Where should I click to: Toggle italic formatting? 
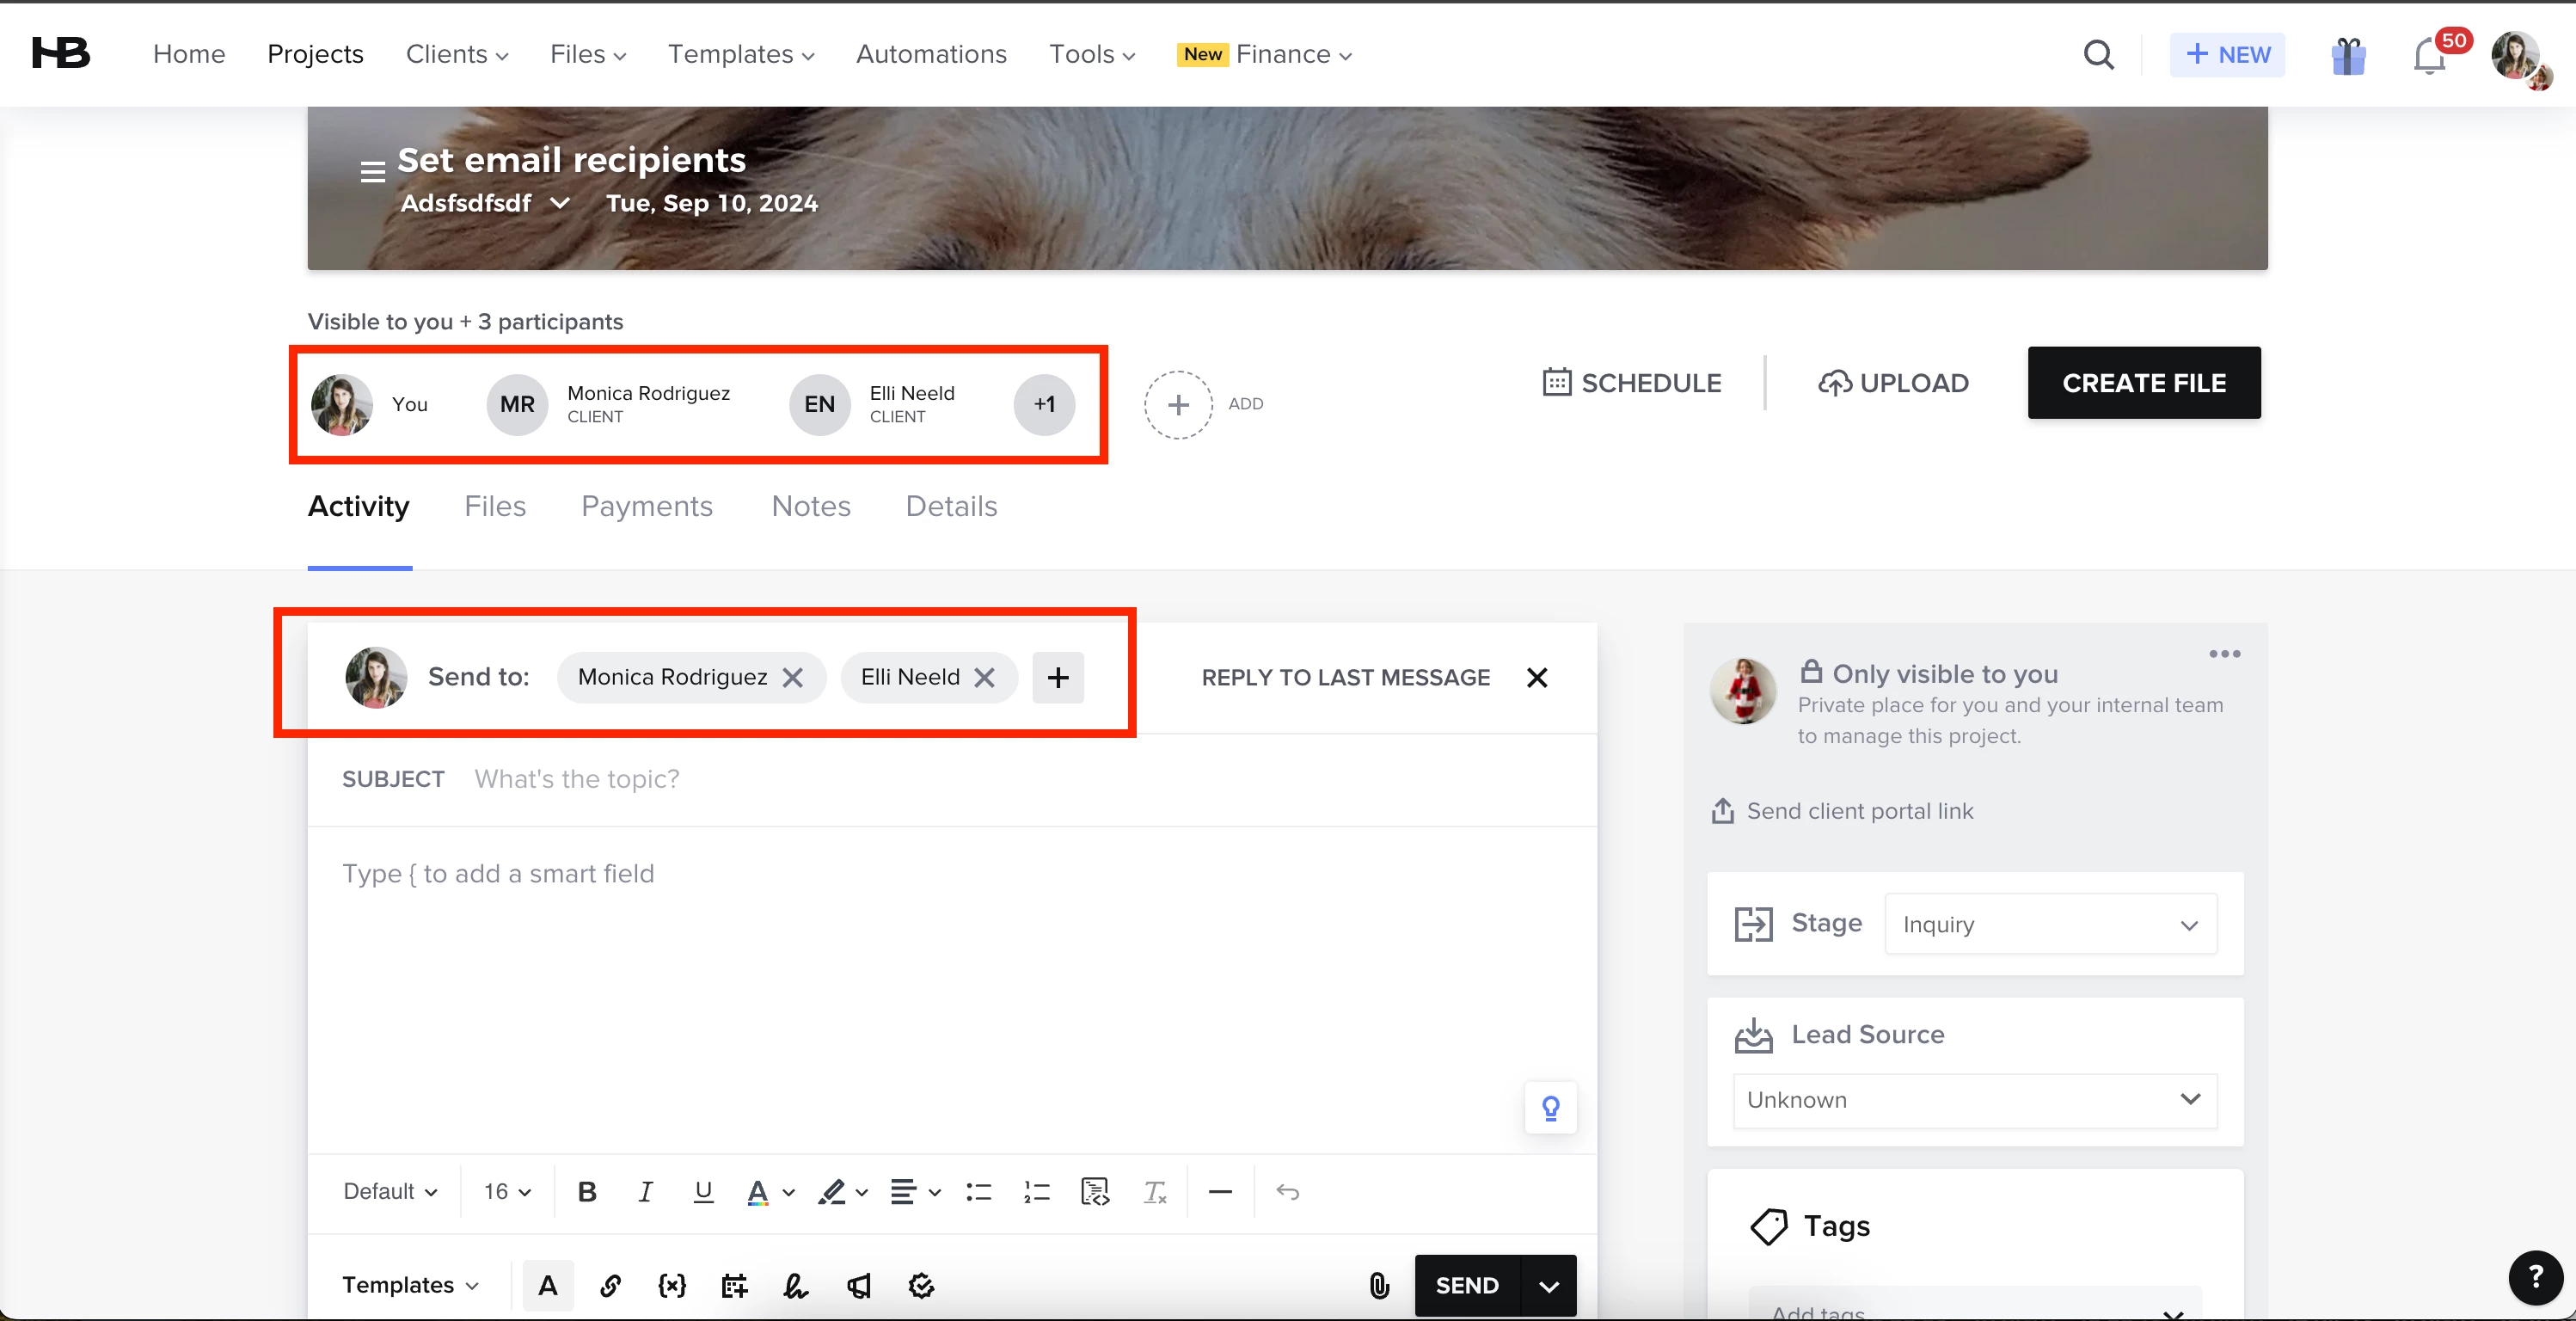coord(645,1191)
